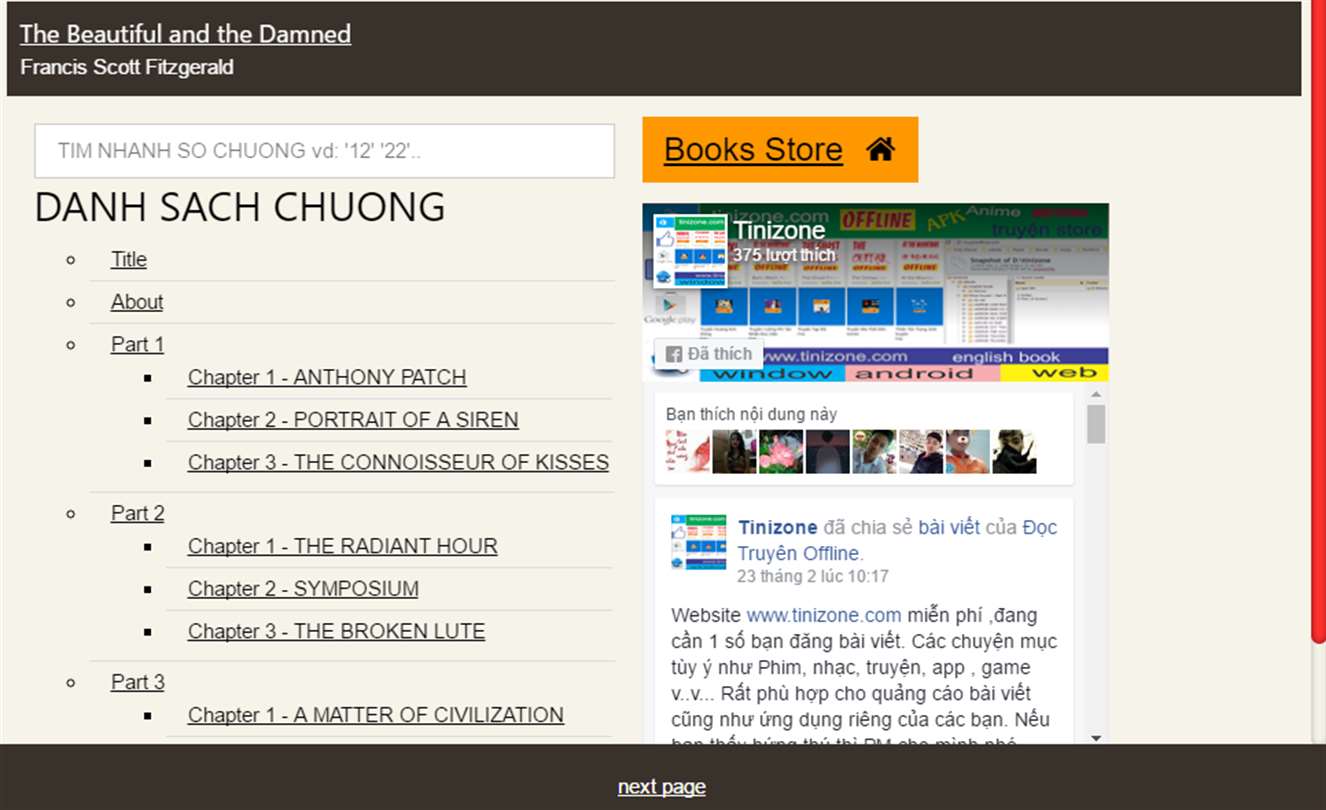
Task: Open the About link
Action: (137, 302)
